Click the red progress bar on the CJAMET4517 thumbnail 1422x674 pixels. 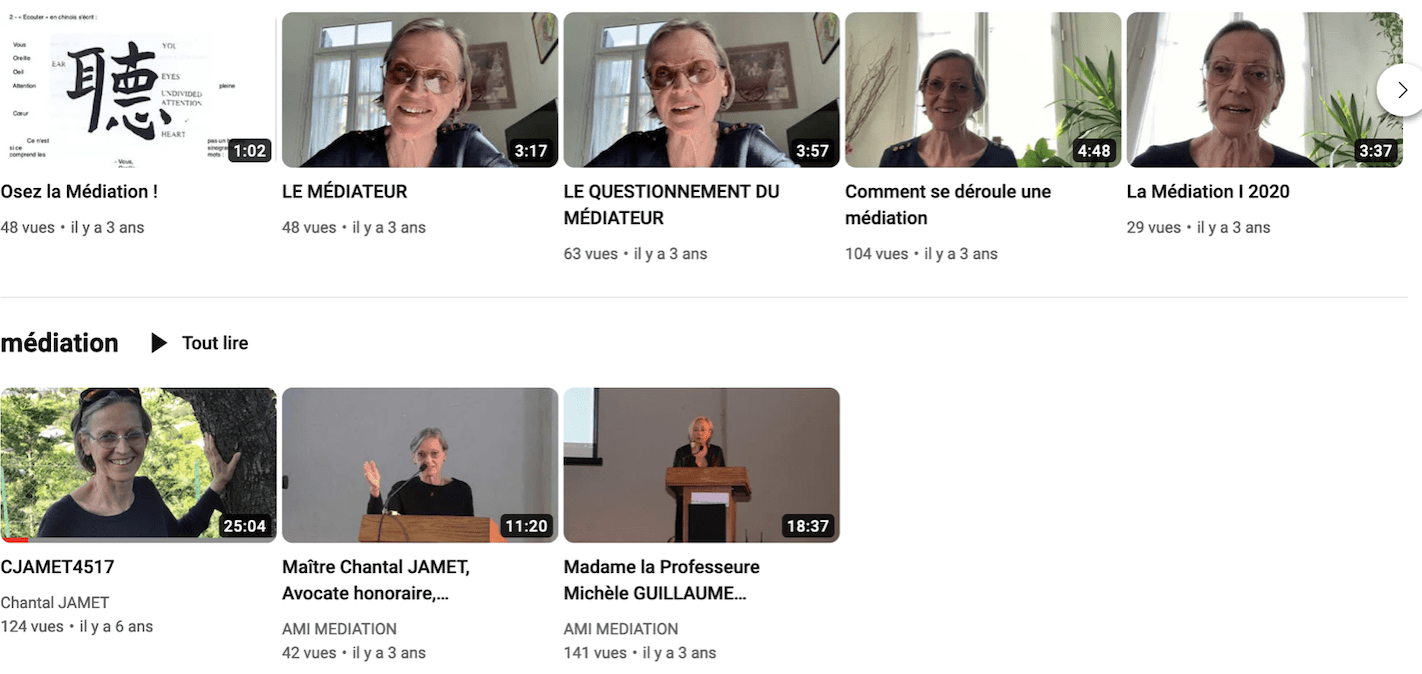pyautogui.click(x=14, y=540)
